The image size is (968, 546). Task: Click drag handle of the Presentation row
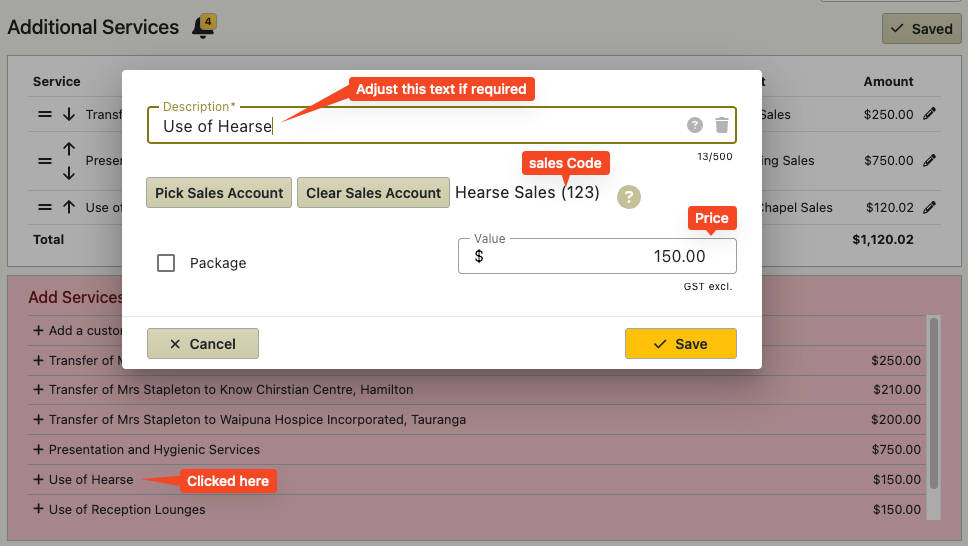click(45, 161)
